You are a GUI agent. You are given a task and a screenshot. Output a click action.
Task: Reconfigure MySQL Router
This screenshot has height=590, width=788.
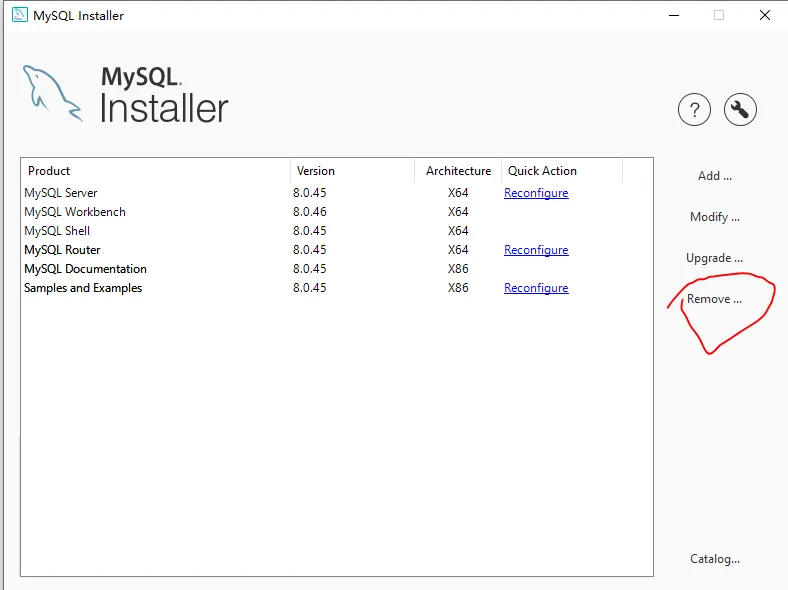coord(536,250)
